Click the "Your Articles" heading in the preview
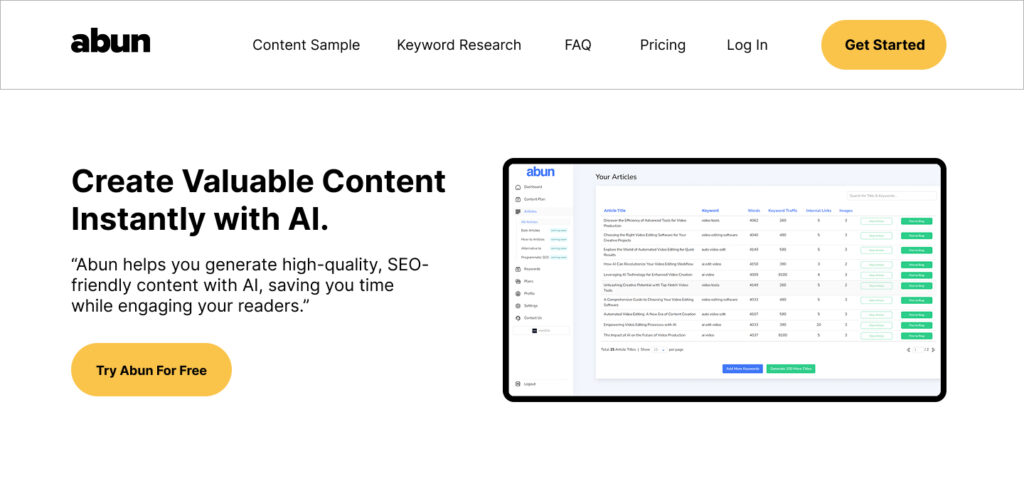The height and width of the screenshot is (486, 1024). click(616, 177)
